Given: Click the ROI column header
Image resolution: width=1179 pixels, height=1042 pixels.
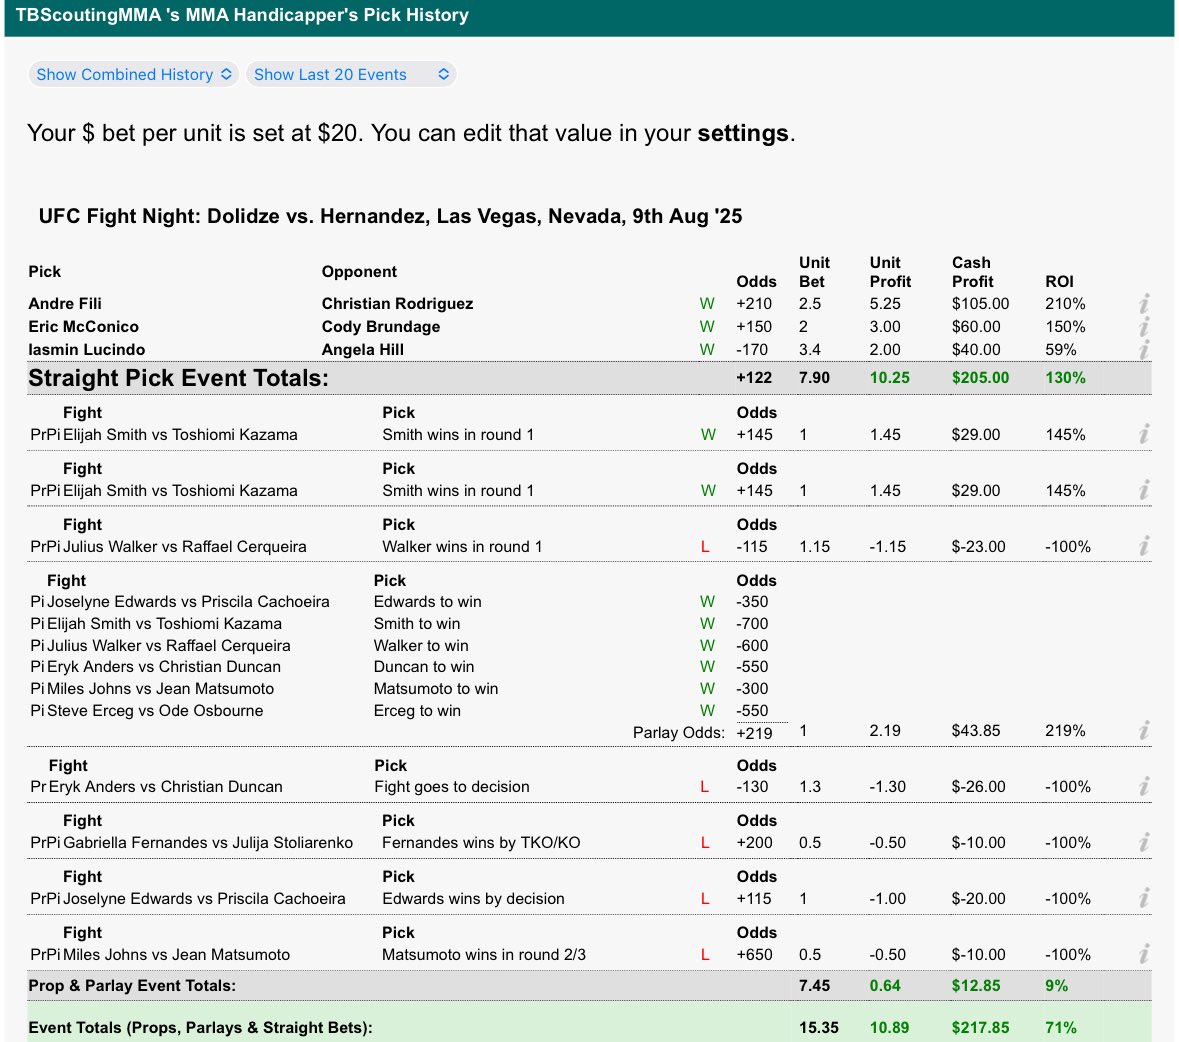Looking at the screenshot, I should point(1059,282).
